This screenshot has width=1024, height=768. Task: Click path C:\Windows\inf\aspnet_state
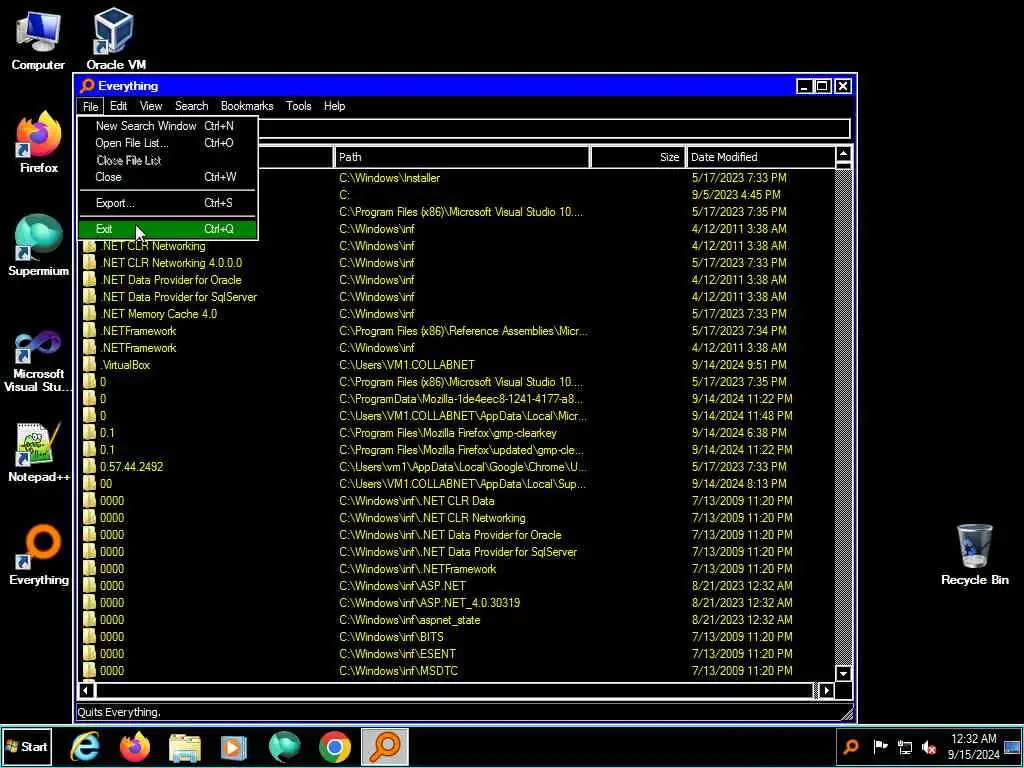coord(409,619)
